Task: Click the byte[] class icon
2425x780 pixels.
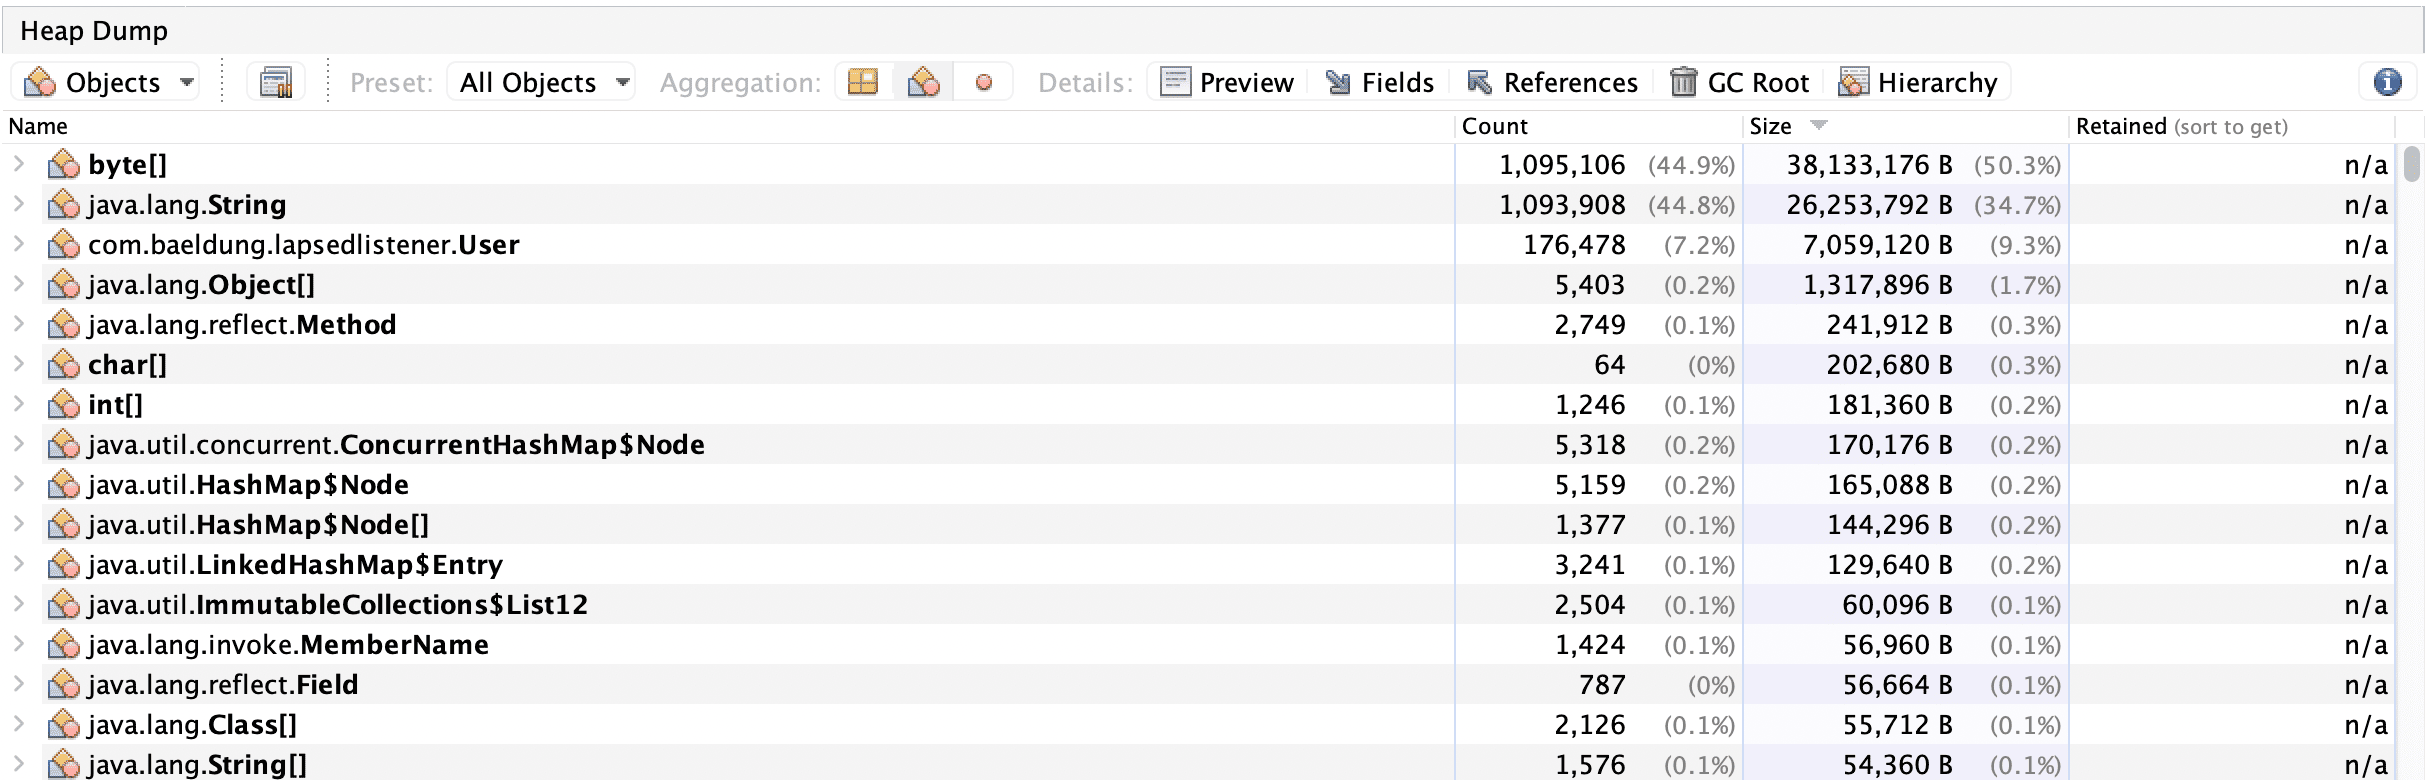Action: 64,165
